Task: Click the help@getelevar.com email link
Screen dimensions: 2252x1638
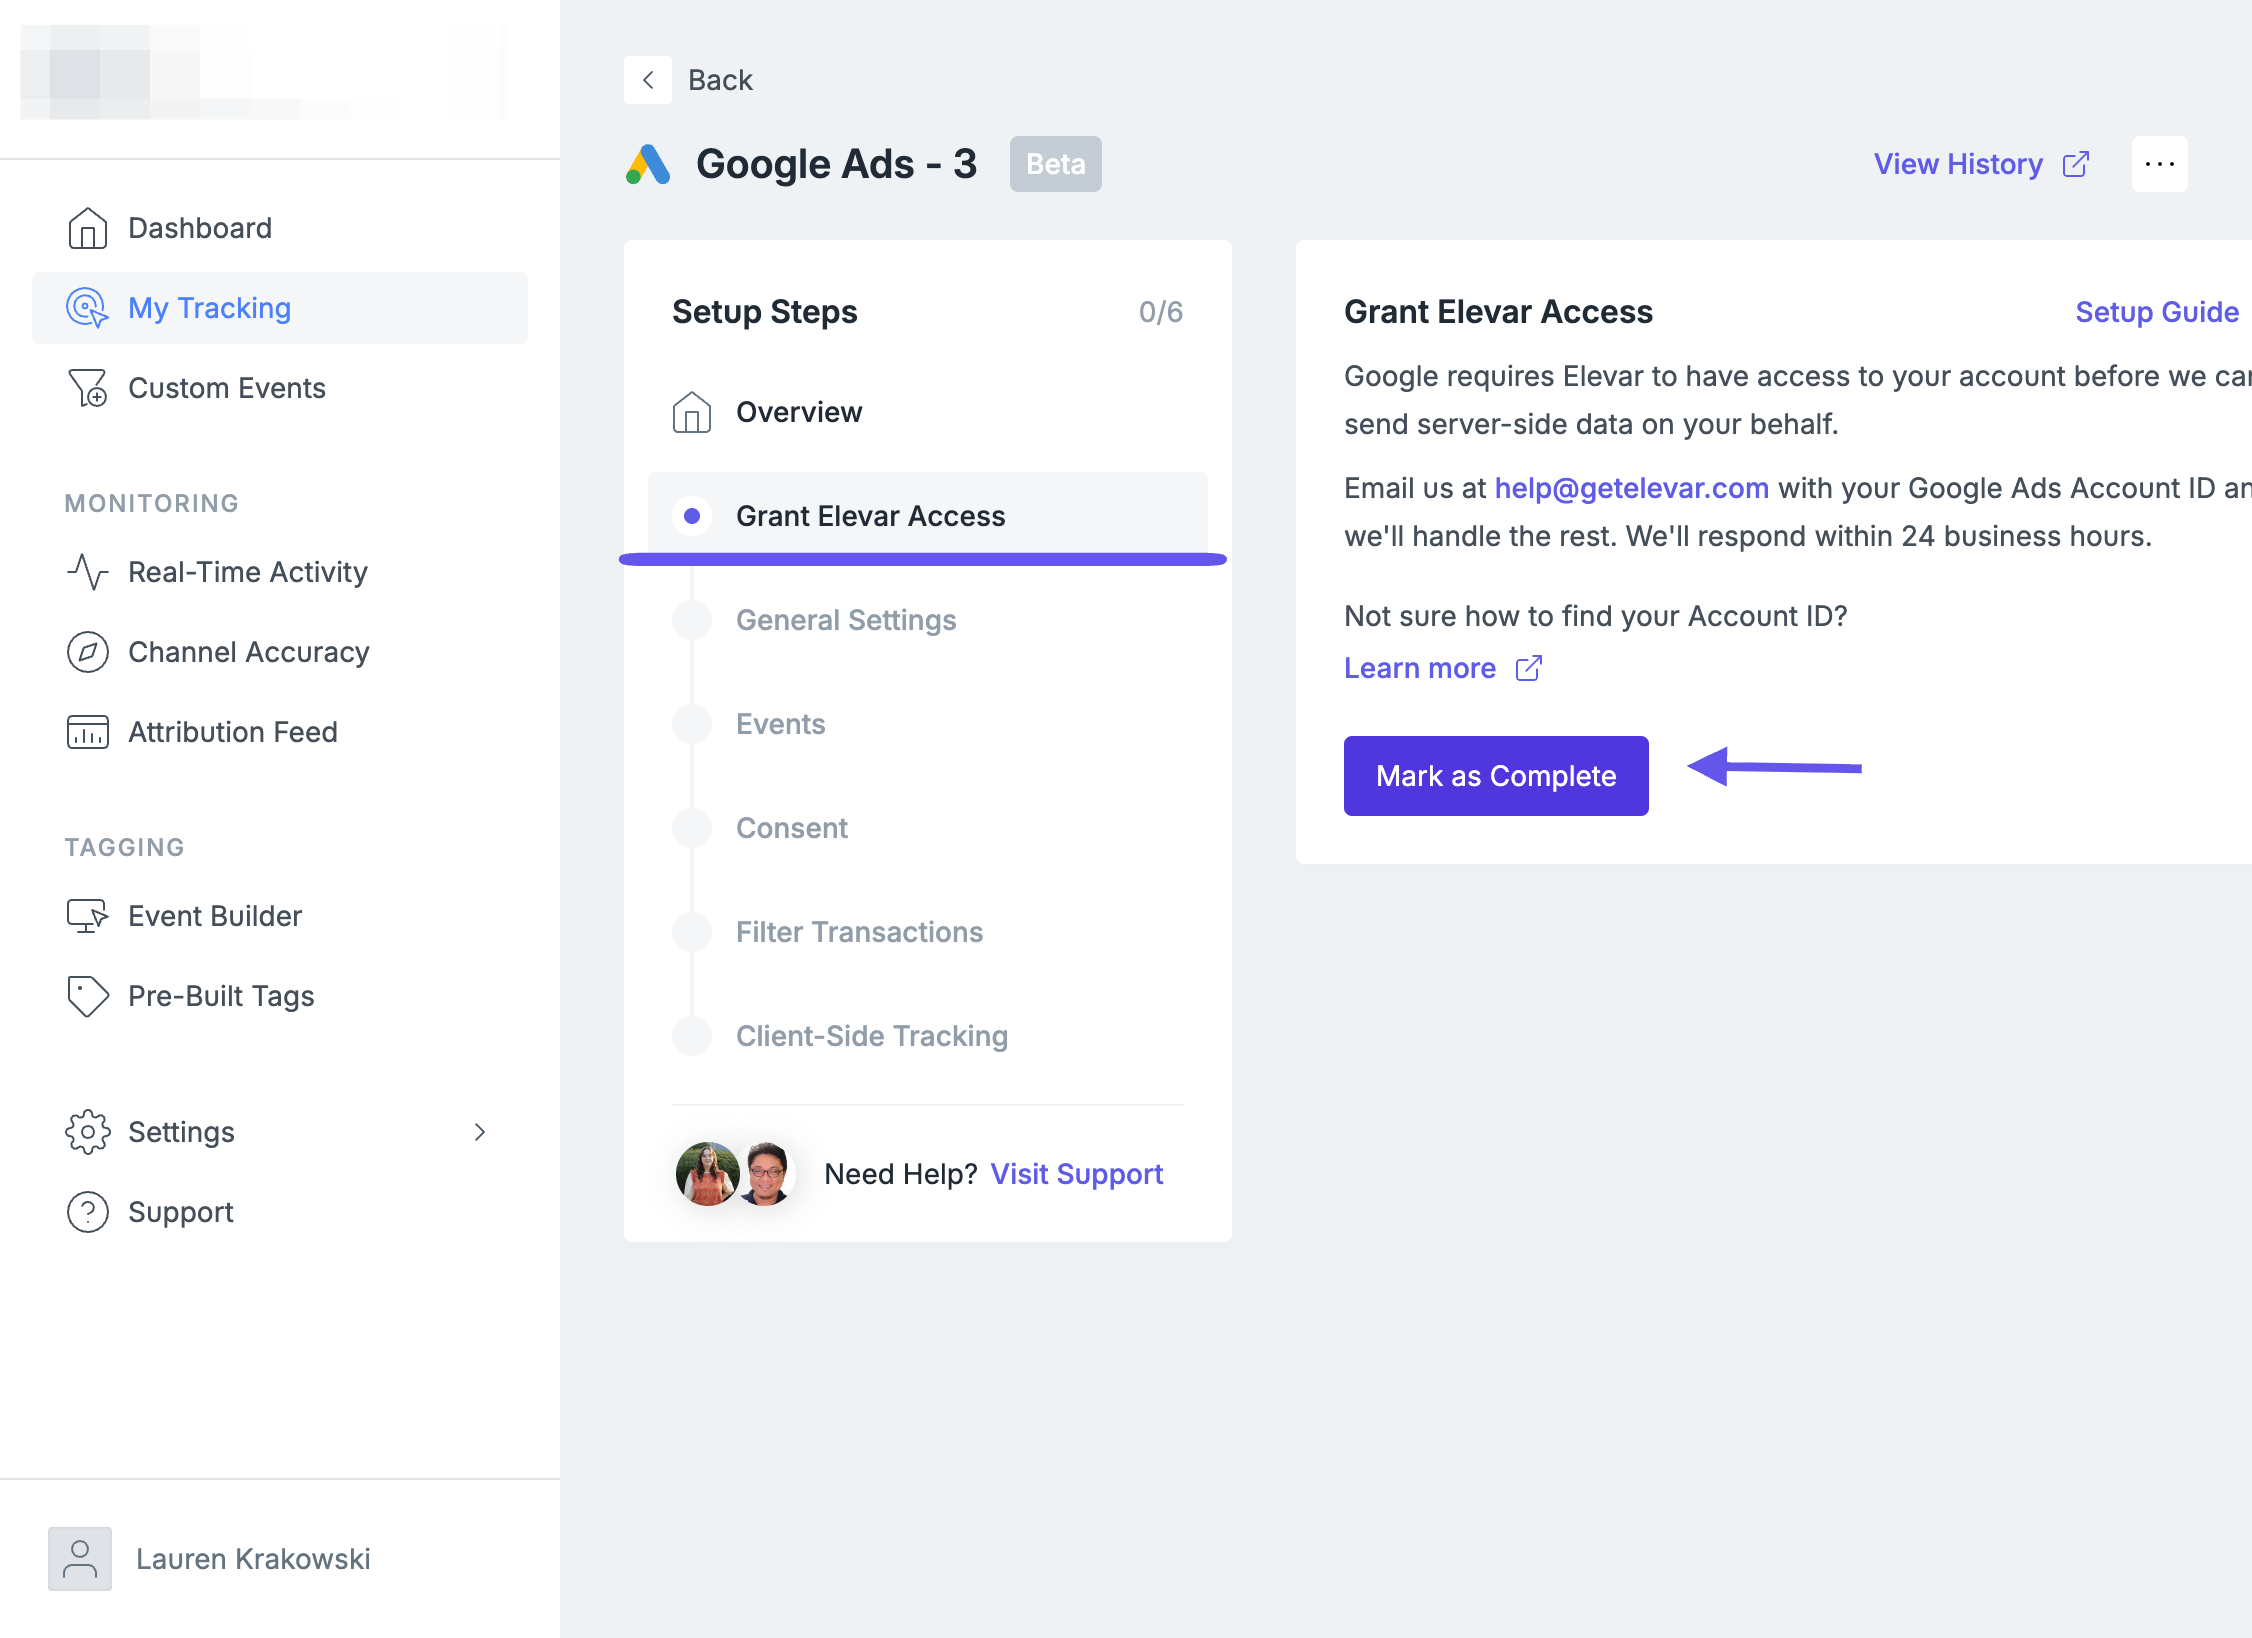Action: click(x=1631, y=488)
